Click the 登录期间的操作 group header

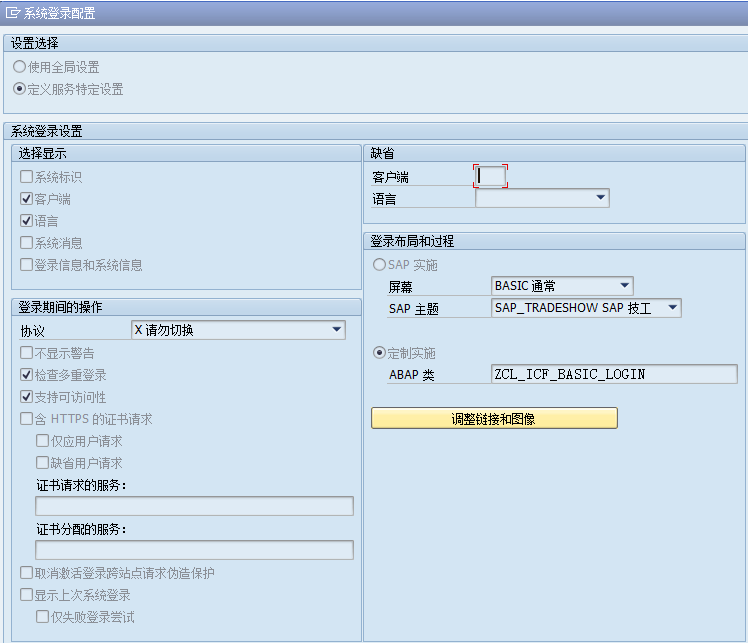point(61,307)
